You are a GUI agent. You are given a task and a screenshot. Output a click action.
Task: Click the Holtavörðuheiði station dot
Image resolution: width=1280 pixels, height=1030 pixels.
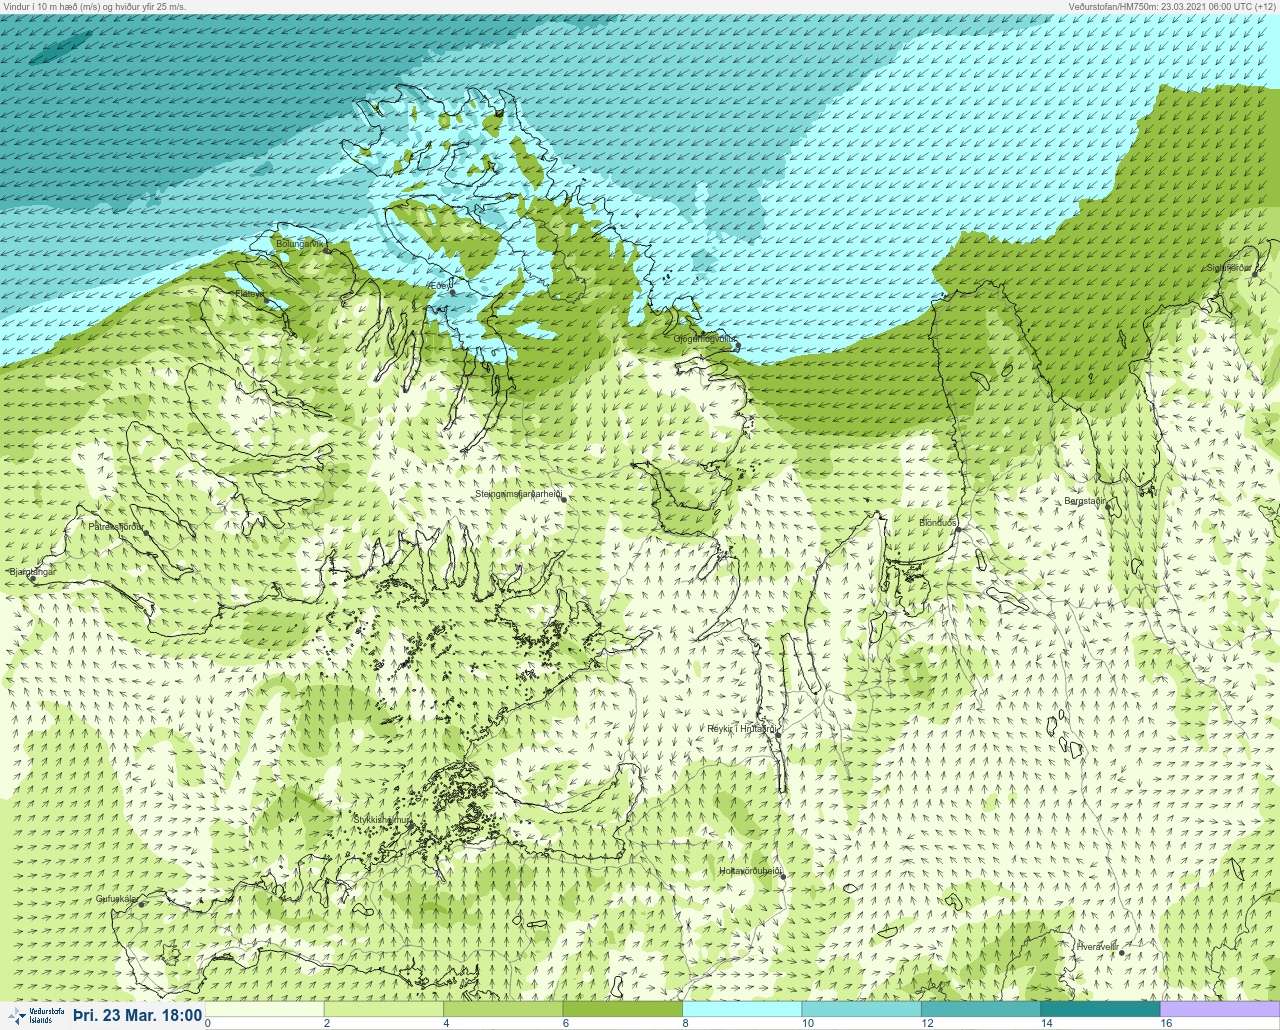coord(783,877)
